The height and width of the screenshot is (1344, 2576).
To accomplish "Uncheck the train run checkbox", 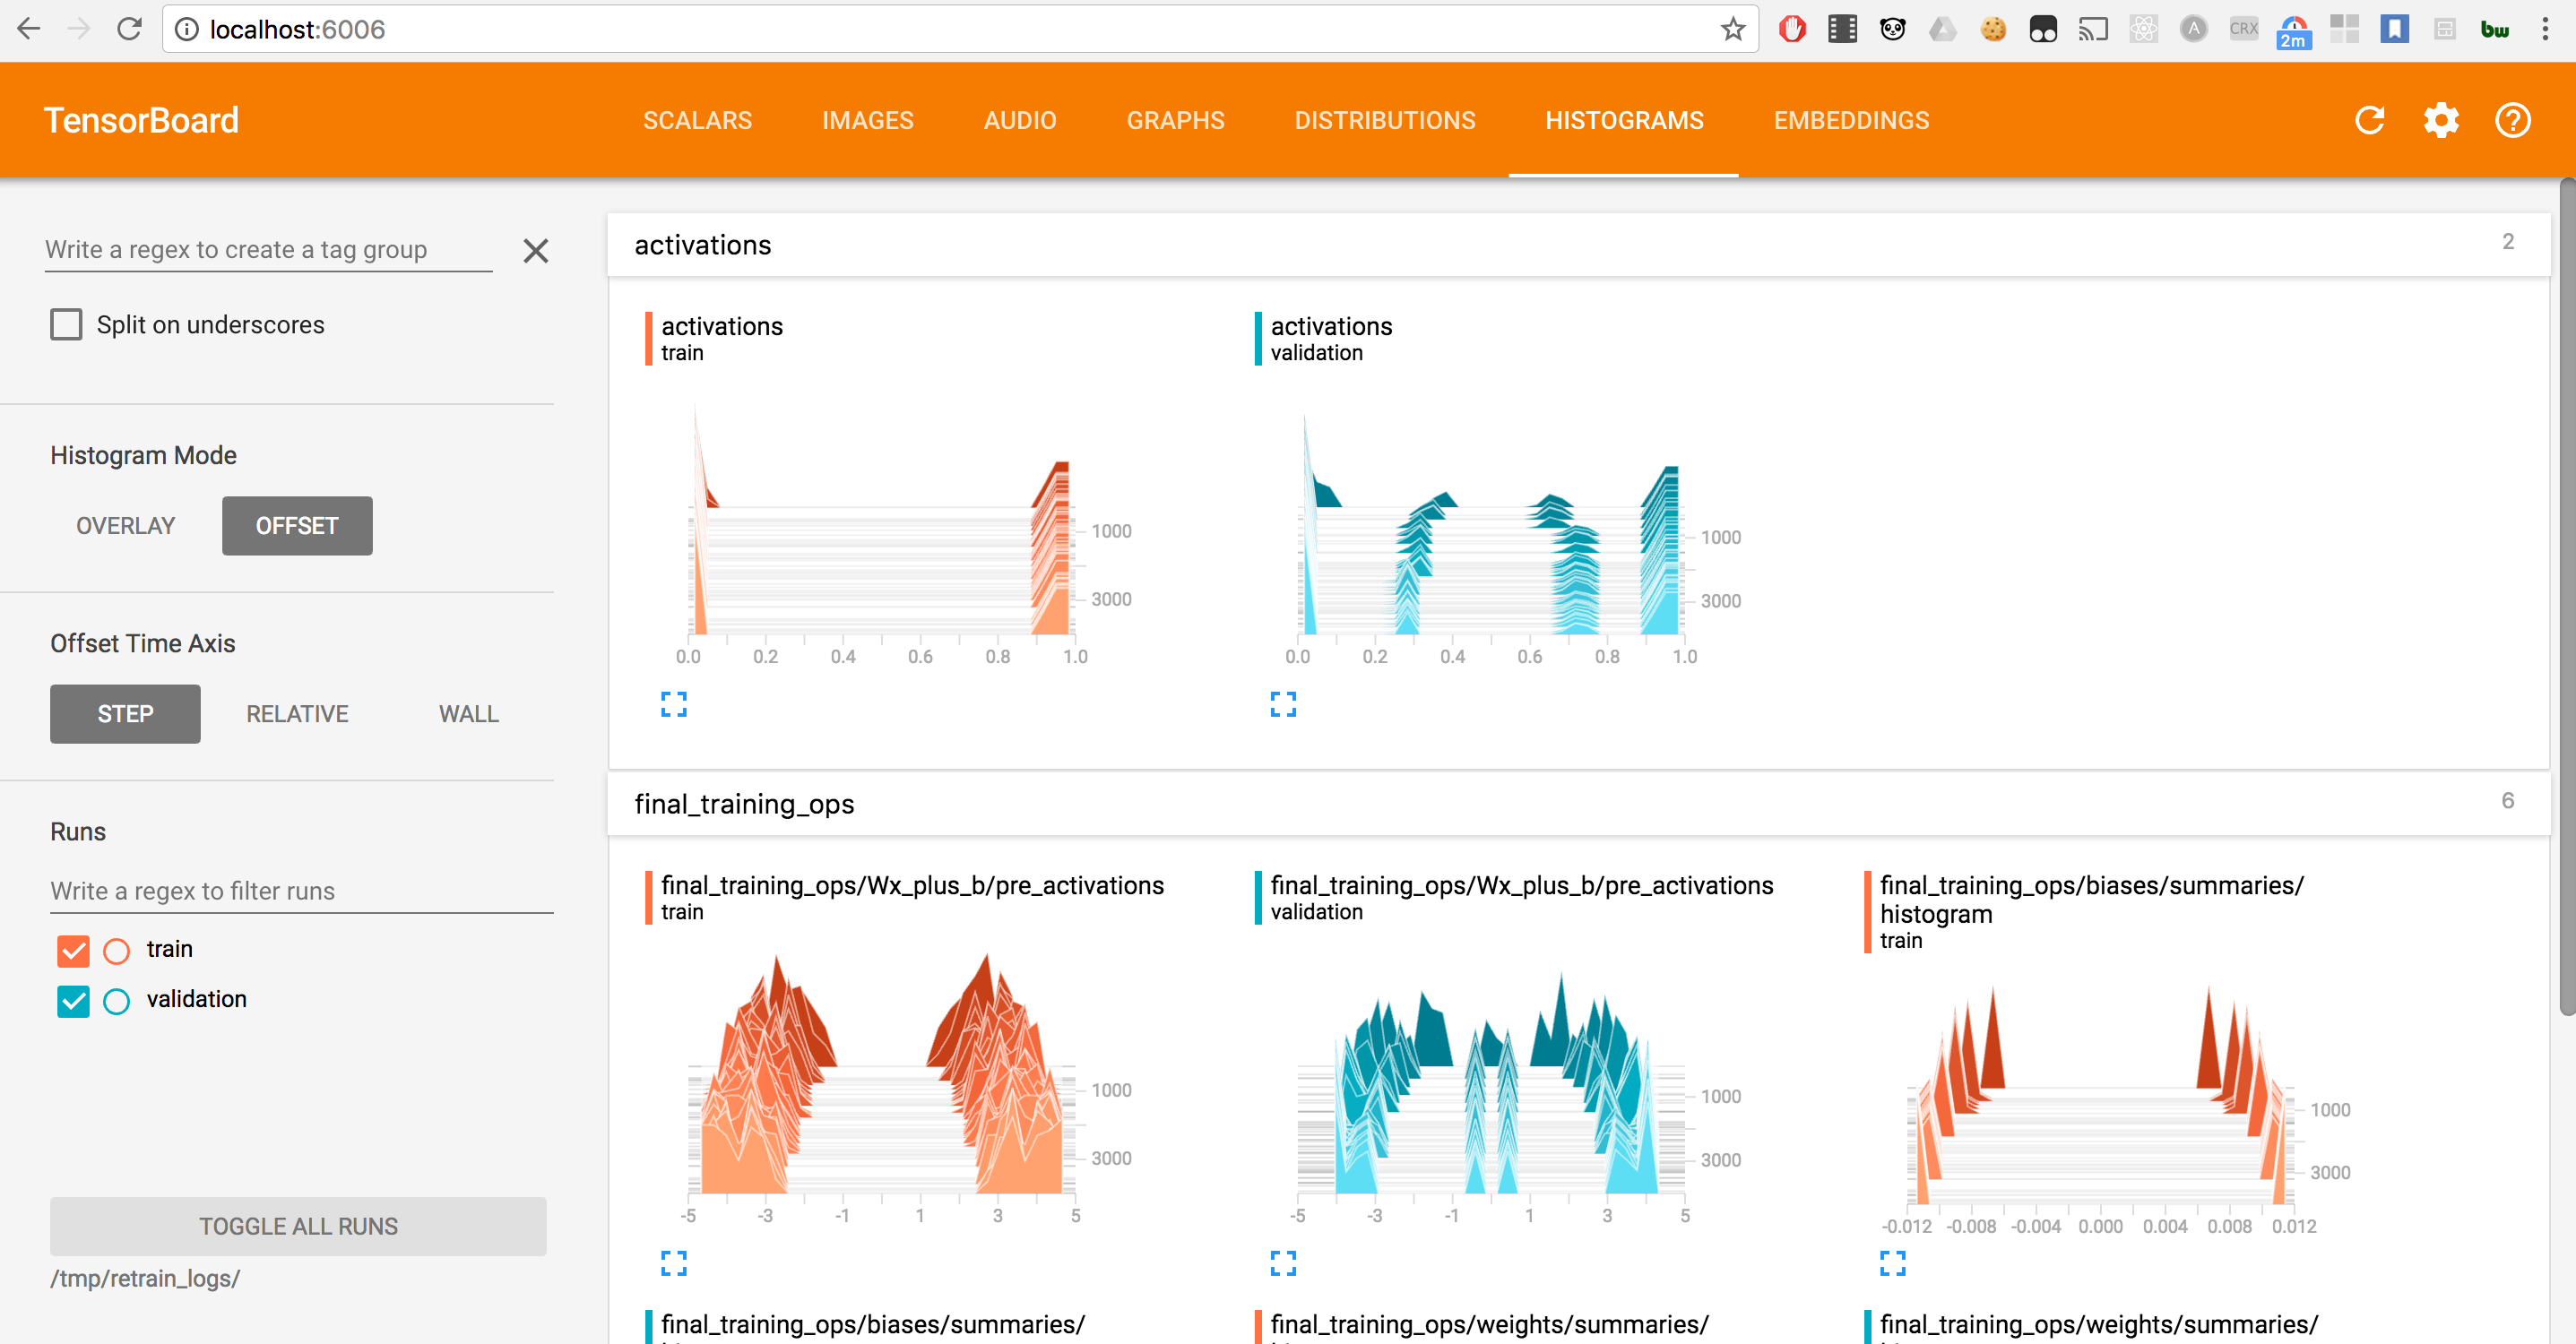I will (x=73, y=950).
